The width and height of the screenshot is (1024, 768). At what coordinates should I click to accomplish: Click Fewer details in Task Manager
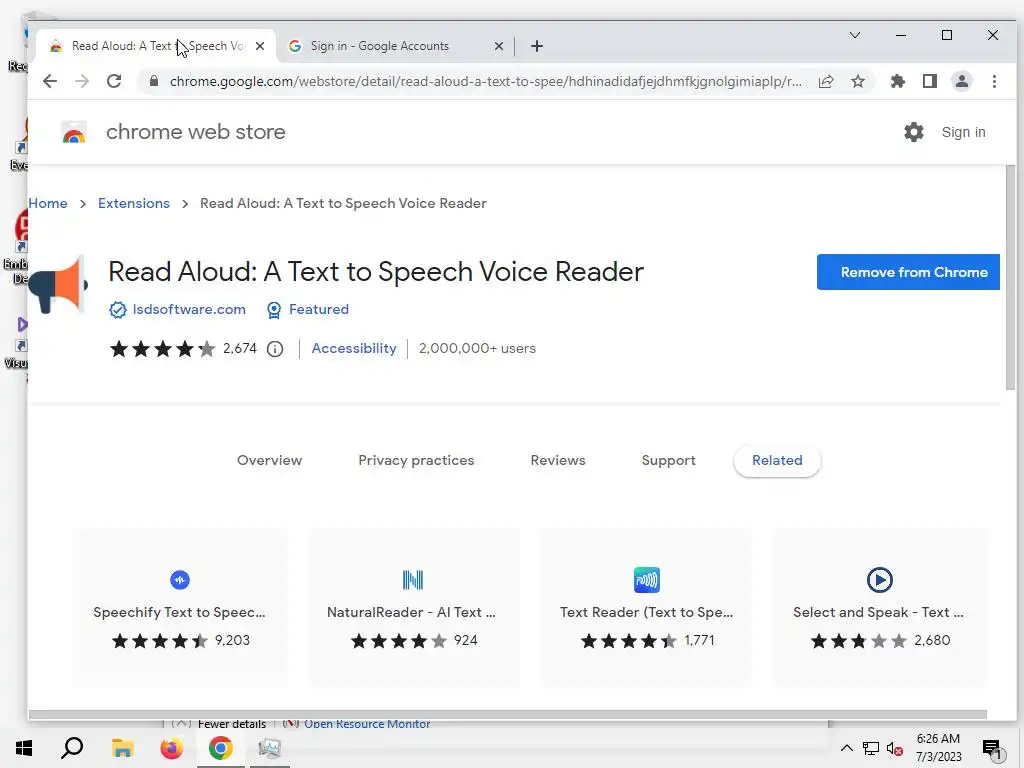(232, 724)
